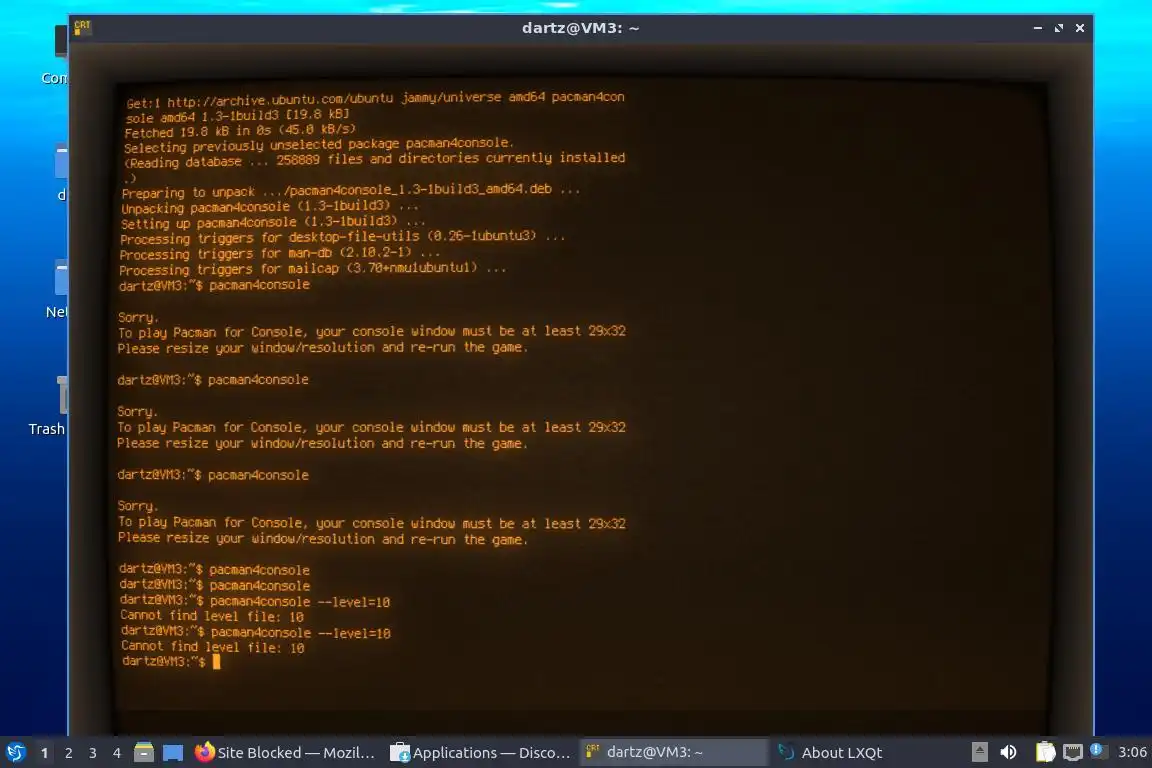Close the terminal window
The image size is (1152, 768).
(x=1079, y=28)
